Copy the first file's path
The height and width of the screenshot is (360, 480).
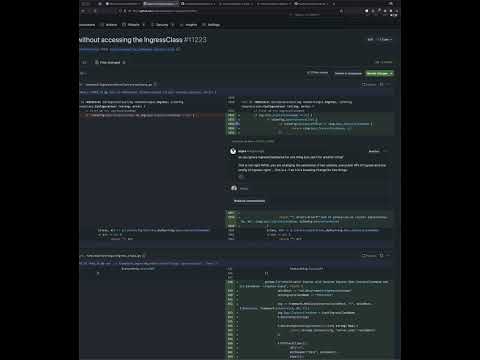click(x=155, y=84)
